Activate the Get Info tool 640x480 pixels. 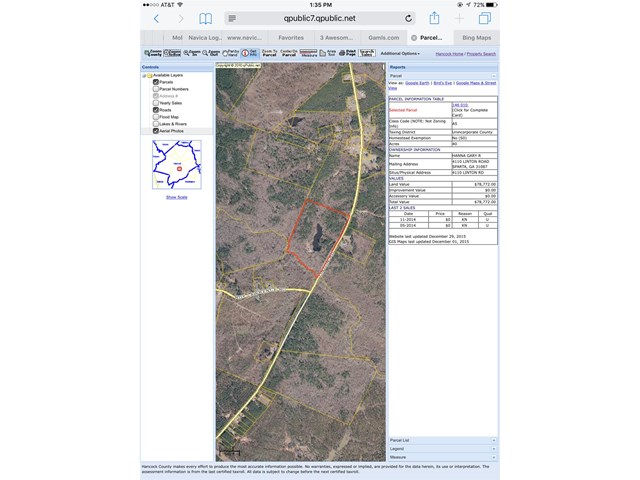click(x=249, y=53)
